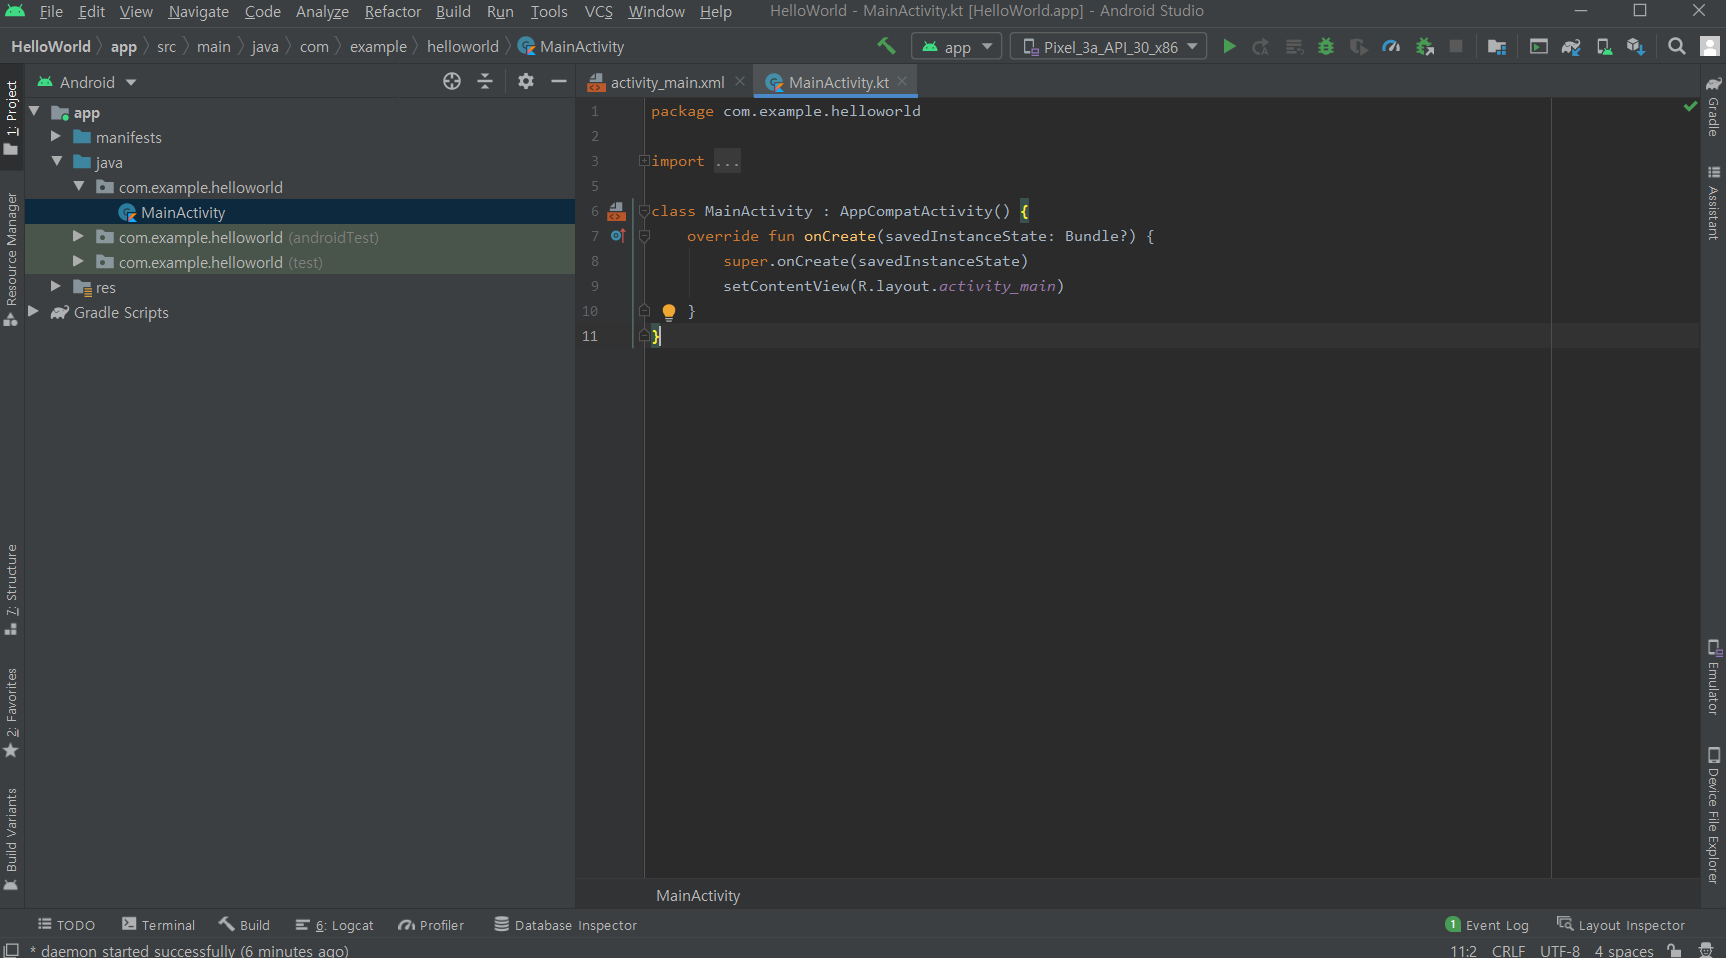This screenshot has width=1726, height=958.
Task: Collapse the app module tree node
Action: tap(35, 112)
